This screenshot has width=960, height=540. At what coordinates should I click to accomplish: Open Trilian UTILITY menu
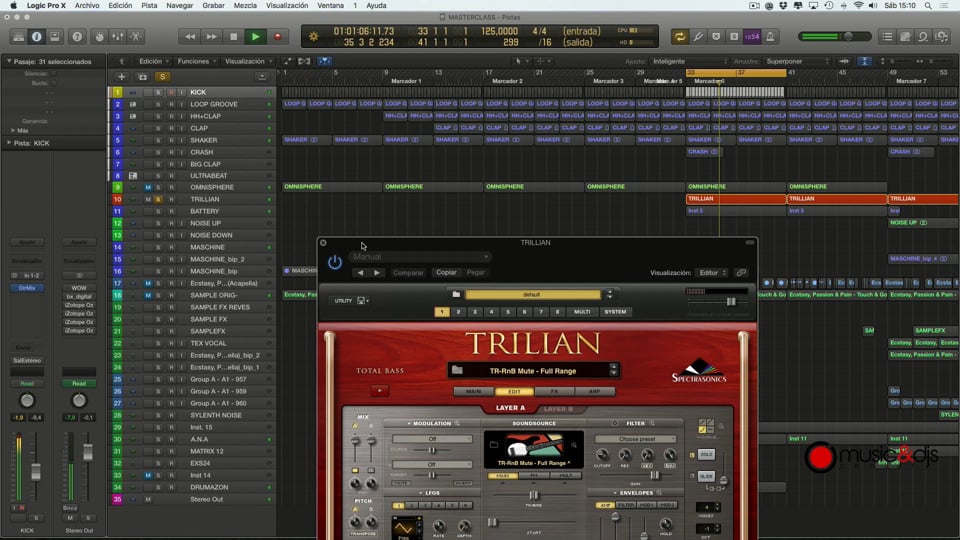350,301
